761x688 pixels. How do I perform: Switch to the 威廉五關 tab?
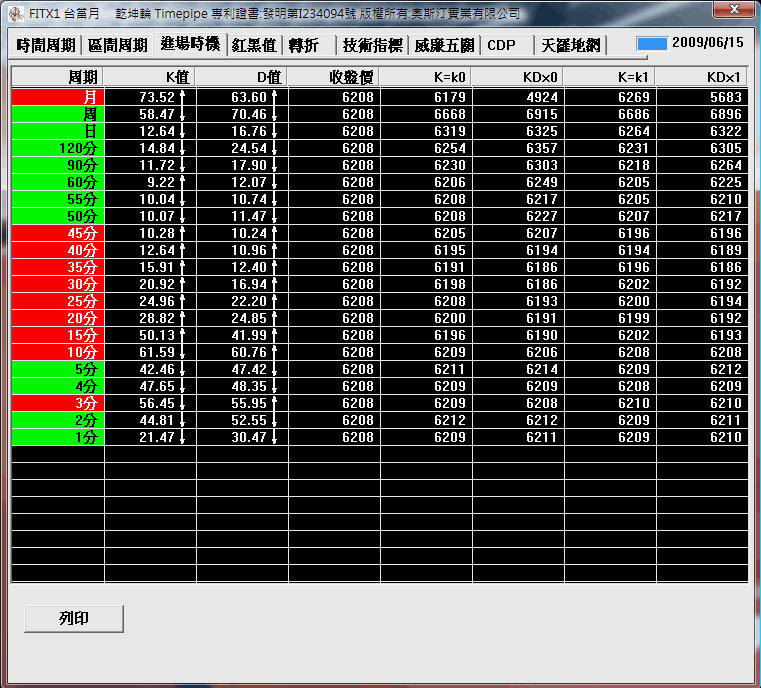click(x=444, y=46)
